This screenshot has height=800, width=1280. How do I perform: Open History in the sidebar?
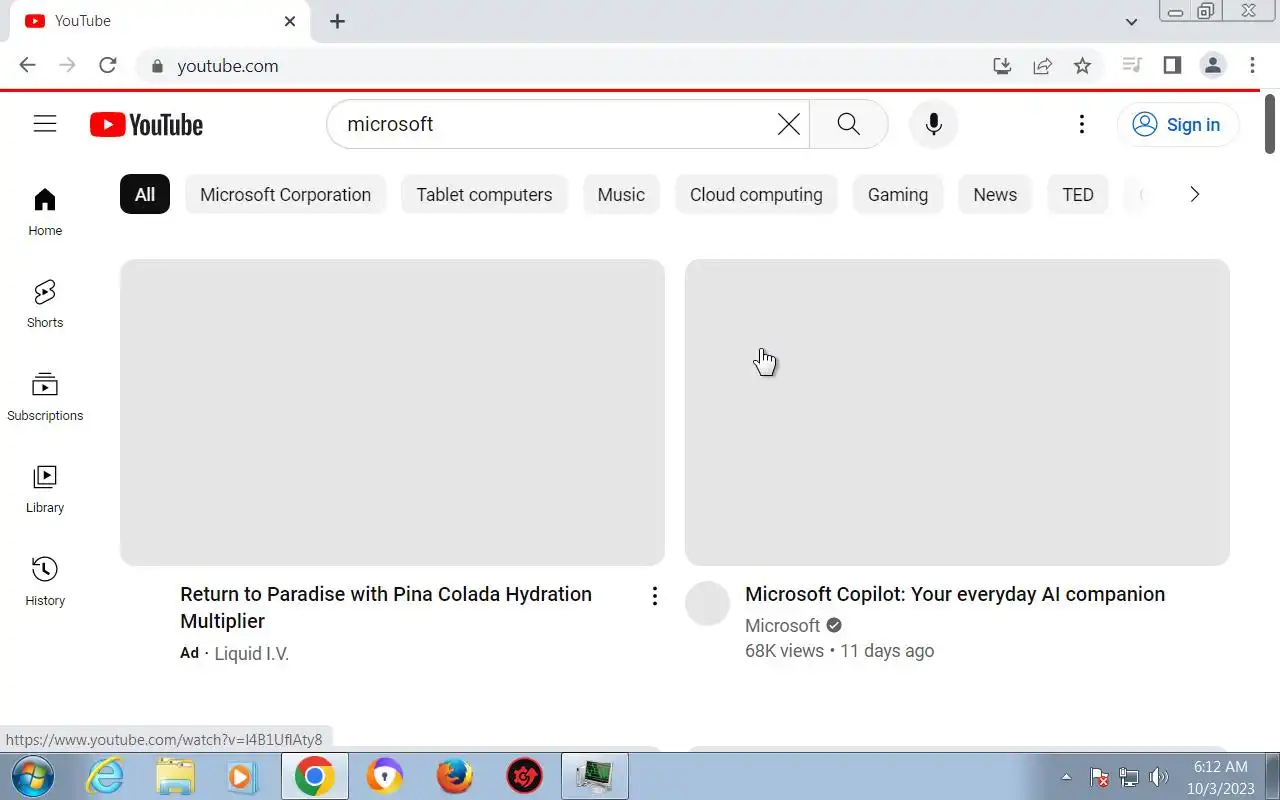click(45, 582)
